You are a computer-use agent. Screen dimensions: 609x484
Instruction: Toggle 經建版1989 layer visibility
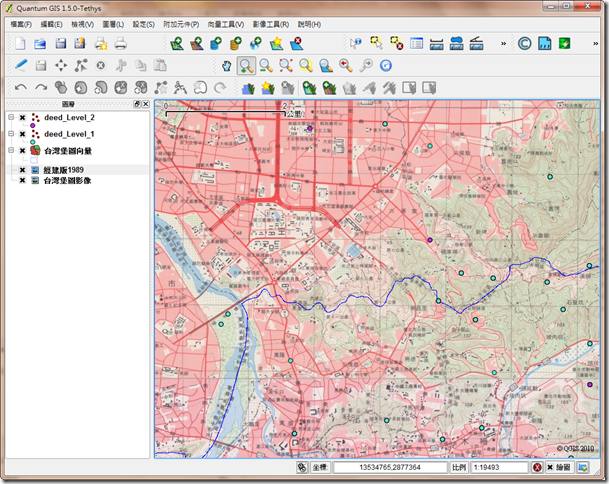[23, 170]
